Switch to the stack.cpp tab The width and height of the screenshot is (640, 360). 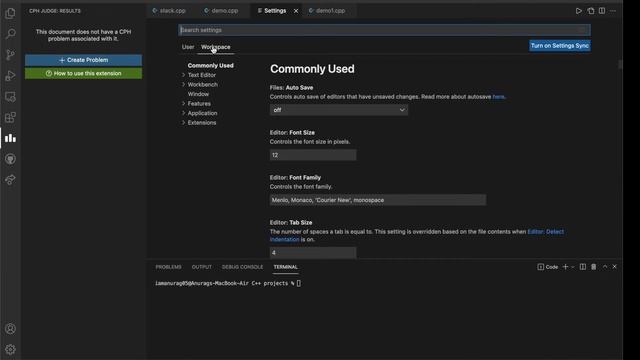[172, 11]
